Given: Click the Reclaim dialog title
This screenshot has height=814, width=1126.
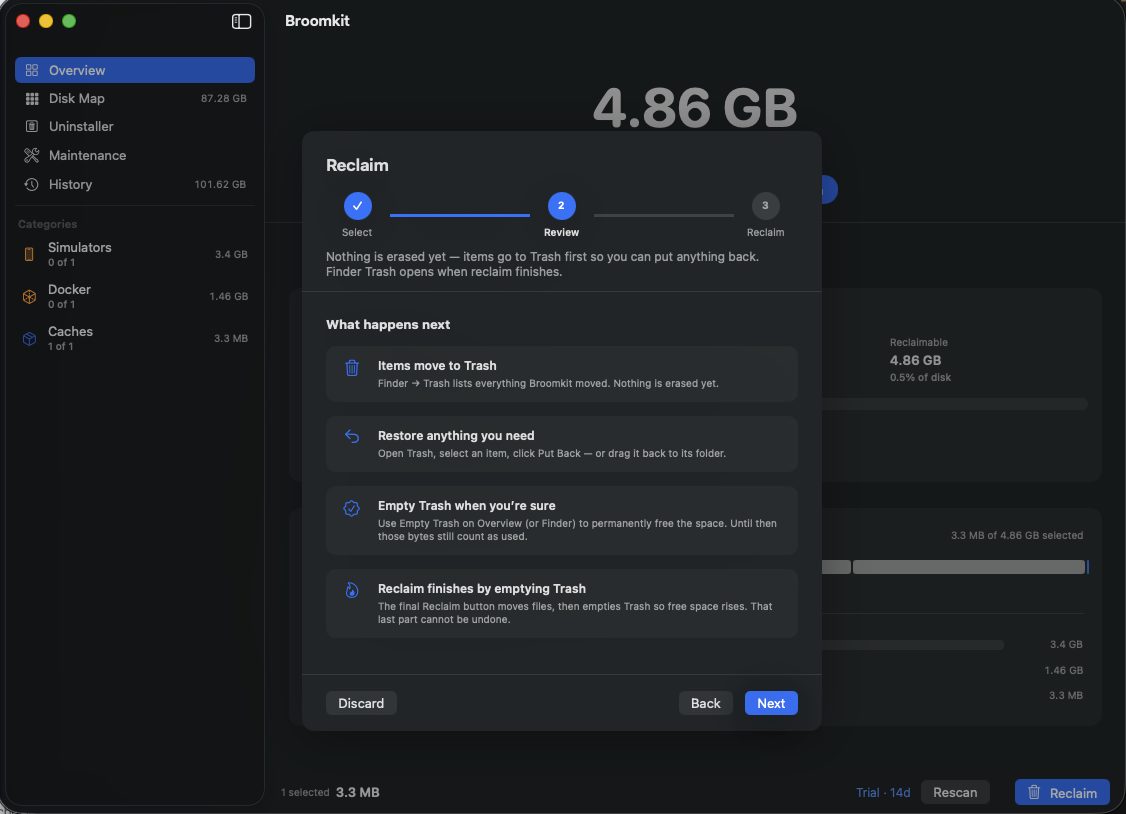Looking at the screenshot, I should click(x=357, y=165).
